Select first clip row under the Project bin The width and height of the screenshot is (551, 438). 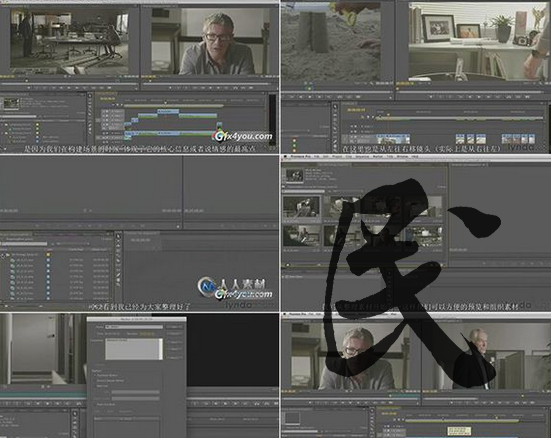(56, 260)
